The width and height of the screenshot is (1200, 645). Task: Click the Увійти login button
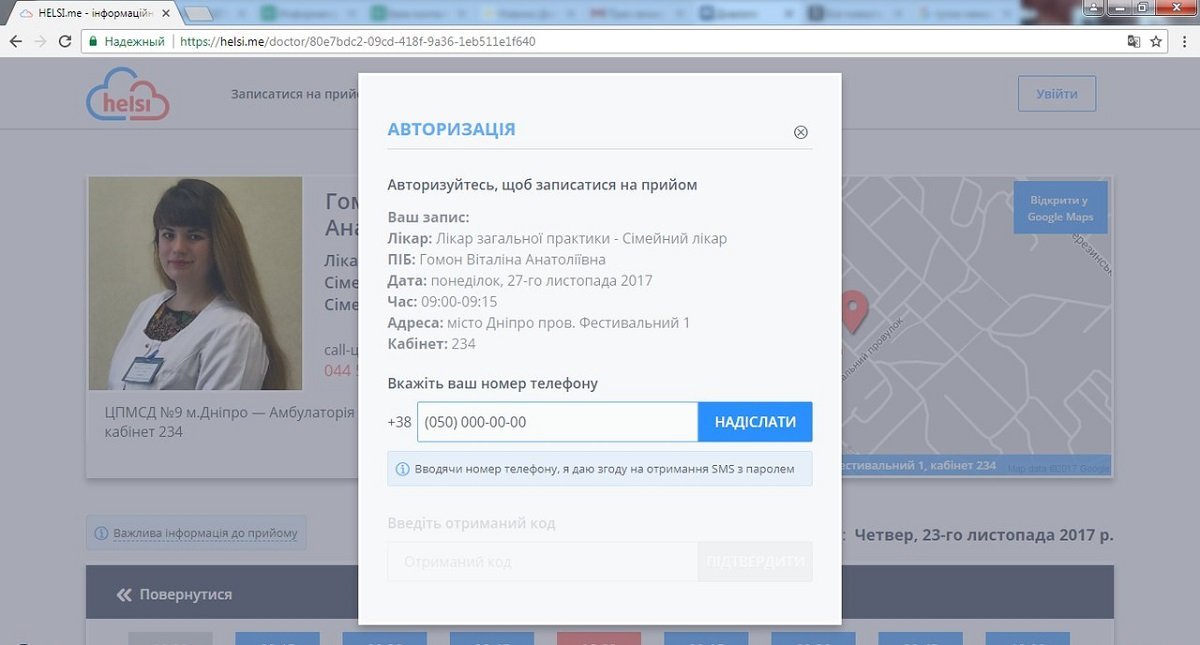coord(1056,94)
